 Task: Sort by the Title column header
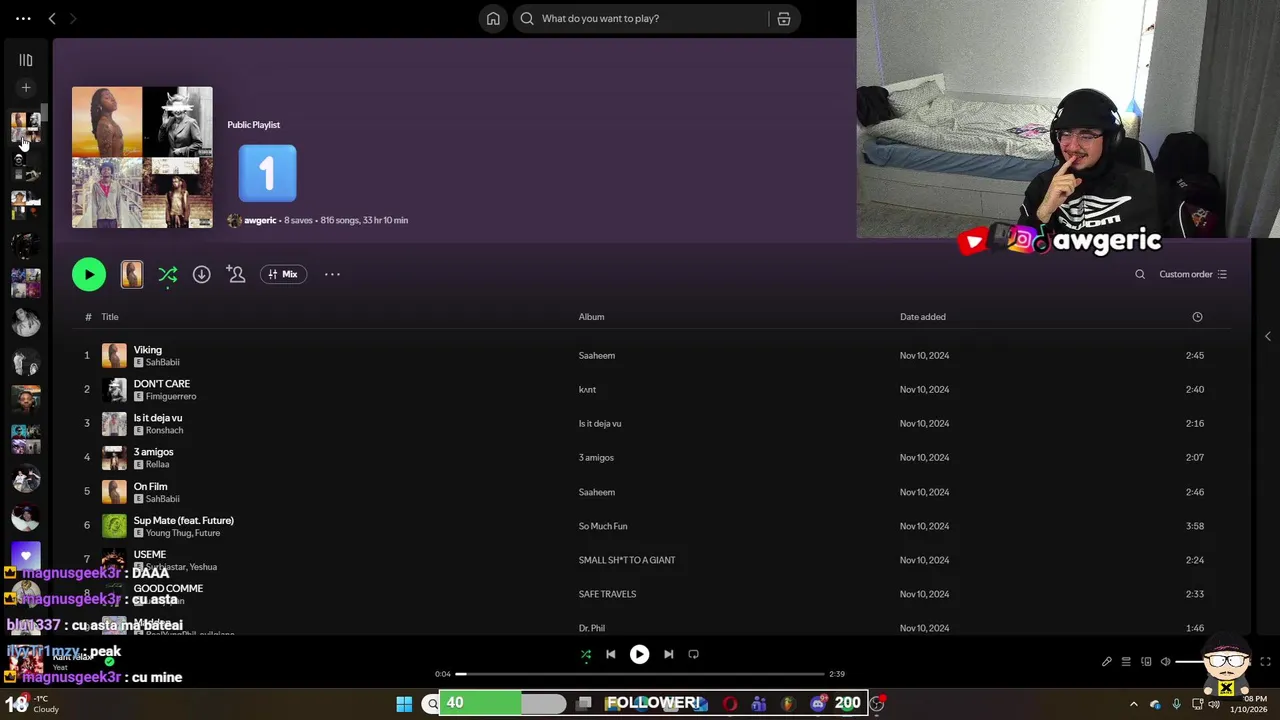tap(110, 317)
